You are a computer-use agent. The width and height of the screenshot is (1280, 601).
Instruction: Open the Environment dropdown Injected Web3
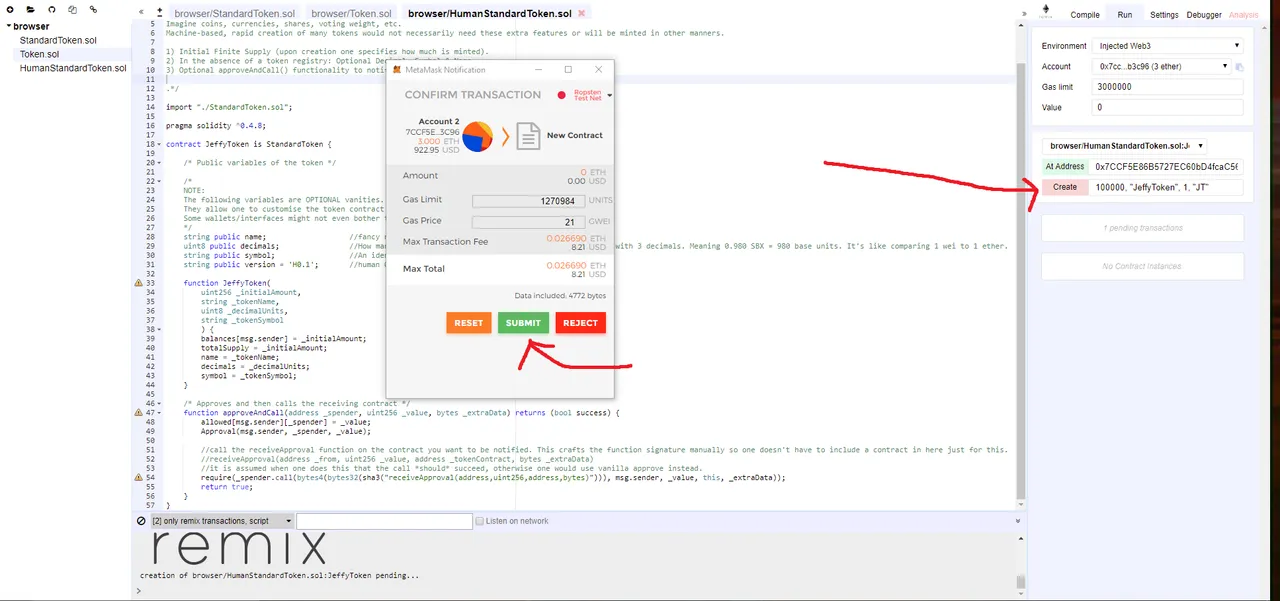pos(1169,46)
